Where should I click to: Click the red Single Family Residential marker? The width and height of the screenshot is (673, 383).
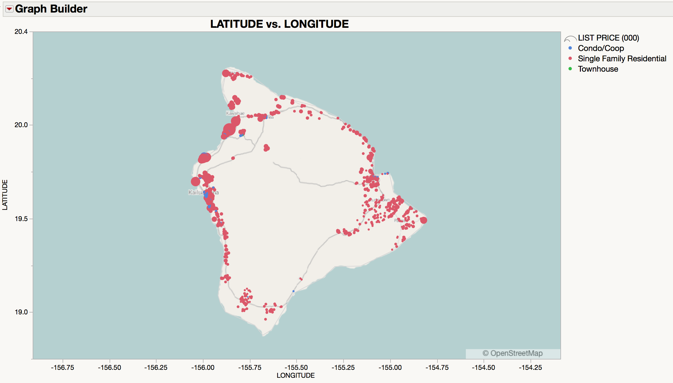[570, 58]
